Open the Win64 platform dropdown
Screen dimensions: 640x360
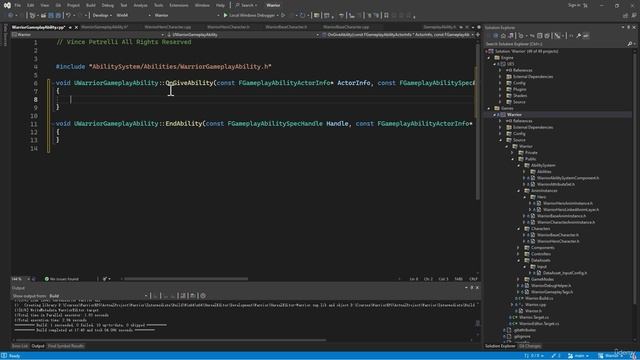coord(133,16)
